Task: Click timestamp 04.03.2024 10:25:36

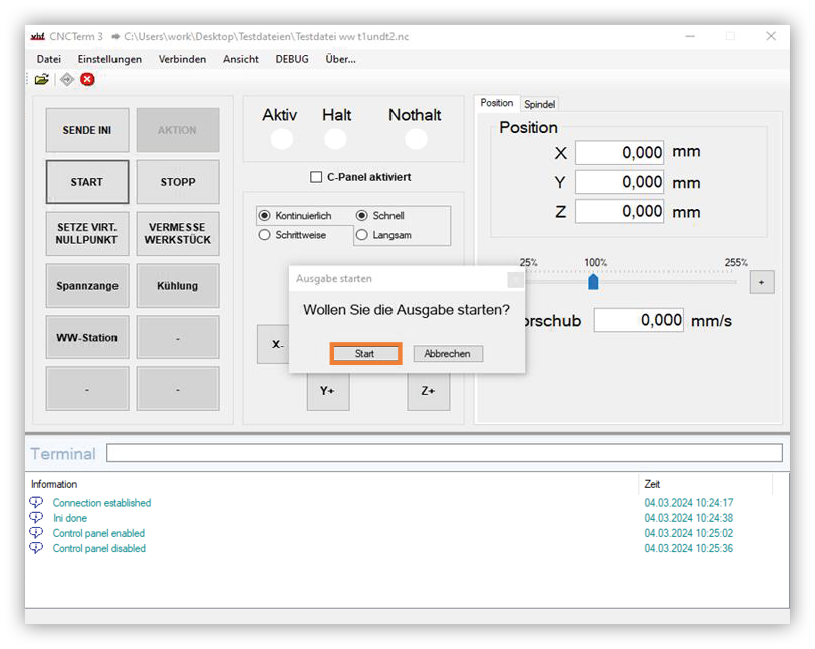Action: pyautogui.click(x=689, y=548)
